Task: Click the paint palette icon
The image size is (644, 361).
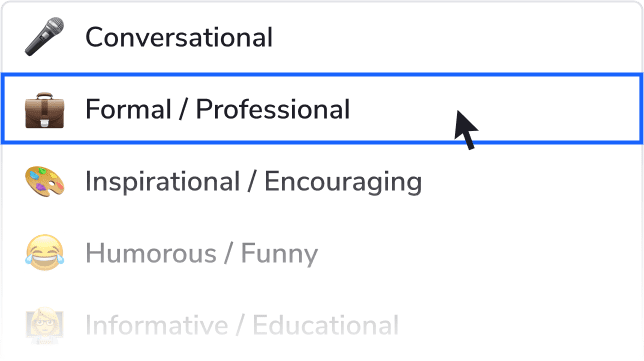Action: (44, 182)
